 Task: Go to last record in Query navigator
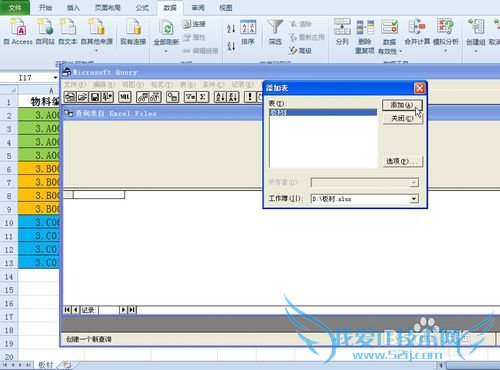132,310
